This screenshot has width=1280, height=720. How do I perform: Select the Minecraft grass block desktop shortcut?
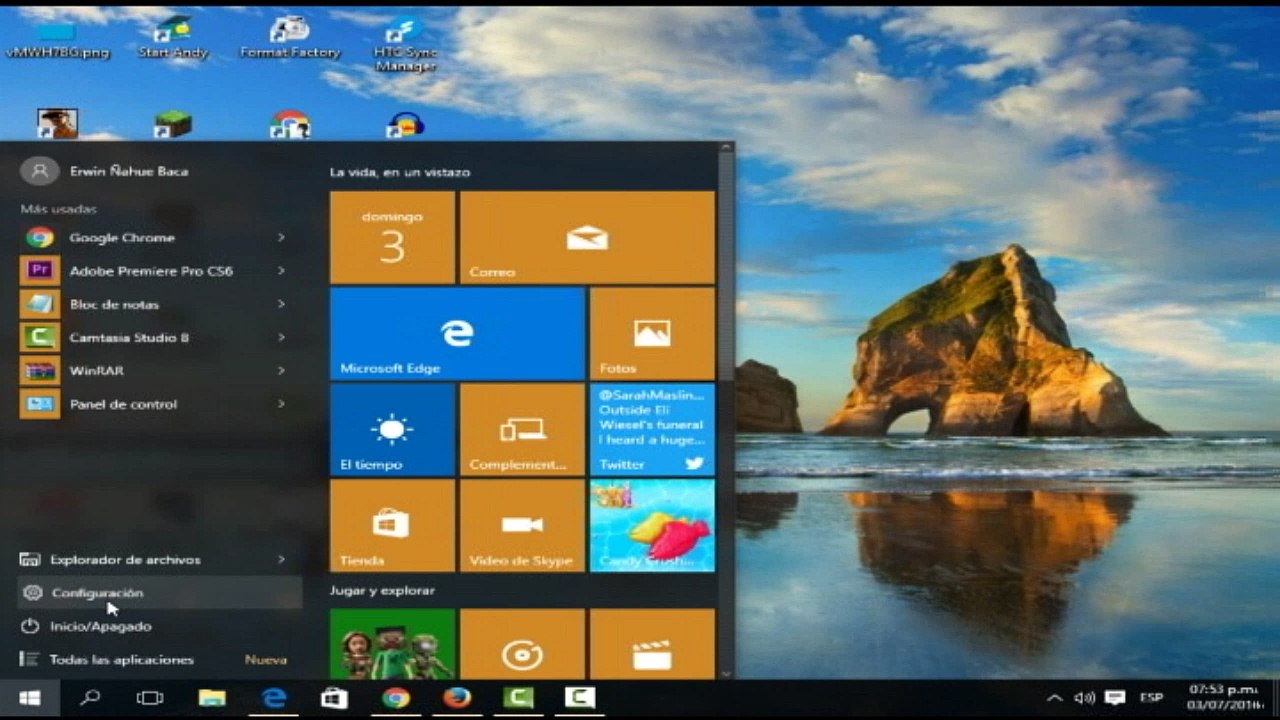[x=173, y=124]
